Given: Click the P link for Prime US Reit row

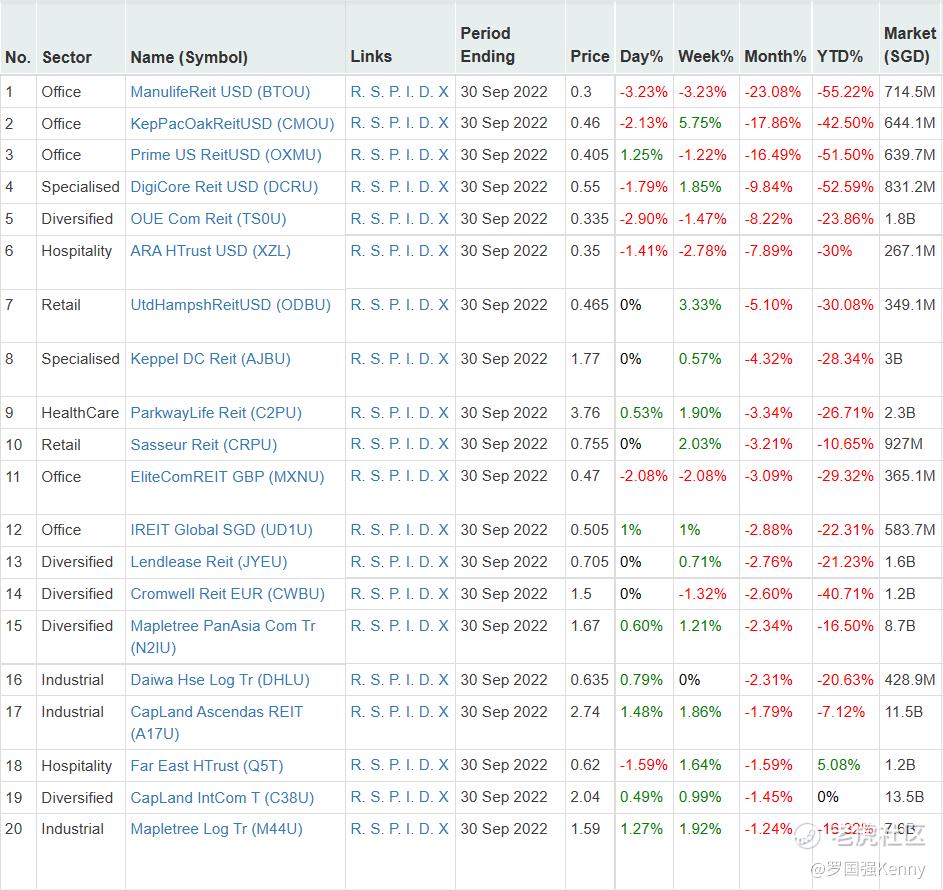Looking at the screenshot, I should [394, 155].
